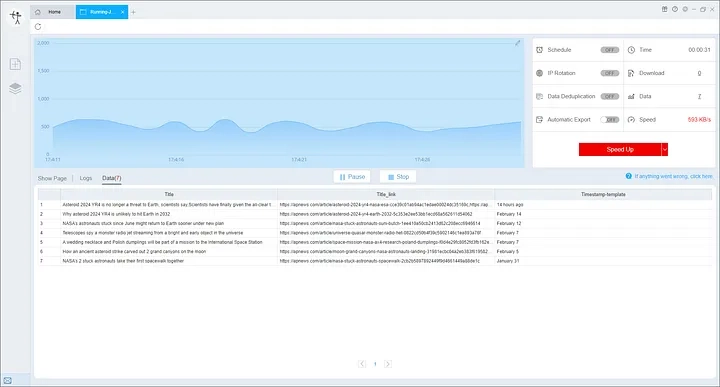The height and width of the screenshot is (387, 720).
Task: Switch to the Show Page tab
Action: 52,178
